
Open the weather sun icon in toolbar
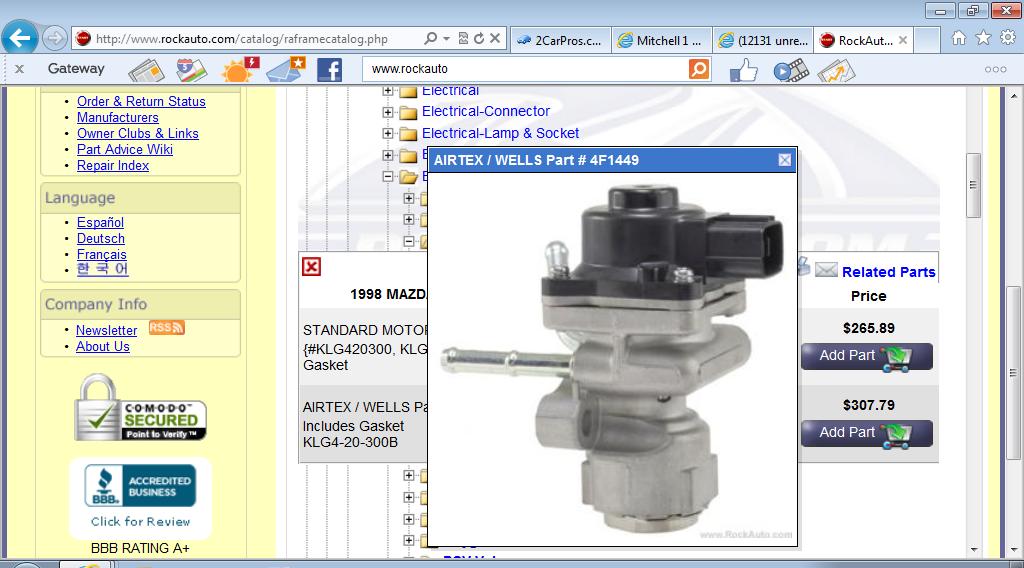240,69
